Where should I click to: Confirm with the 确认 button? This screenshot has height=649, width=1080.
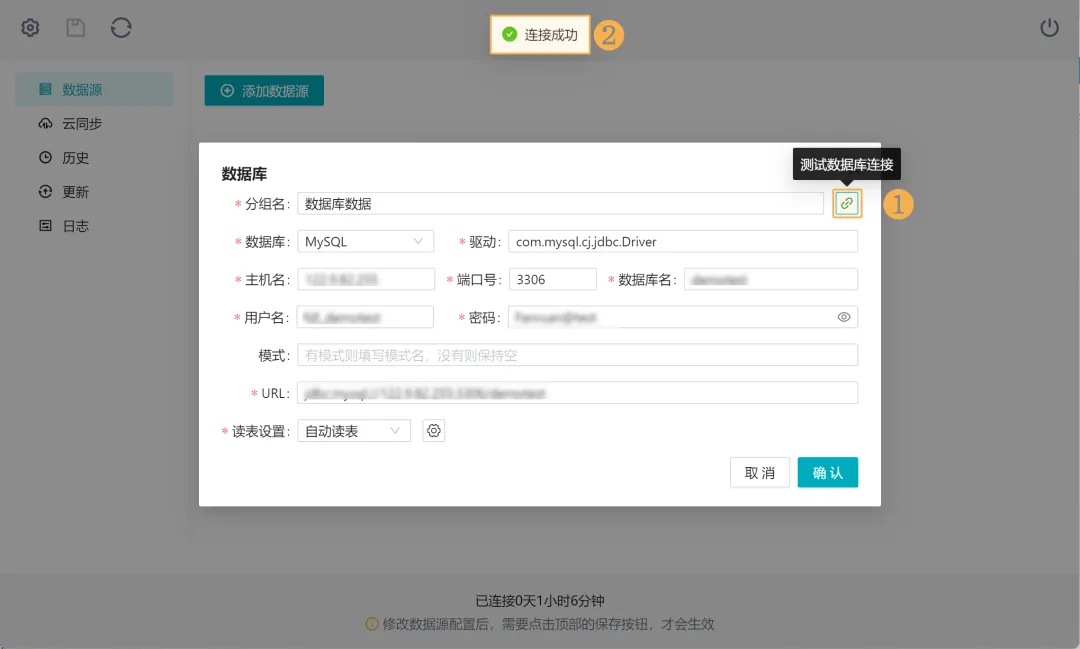tap(827, 472)
